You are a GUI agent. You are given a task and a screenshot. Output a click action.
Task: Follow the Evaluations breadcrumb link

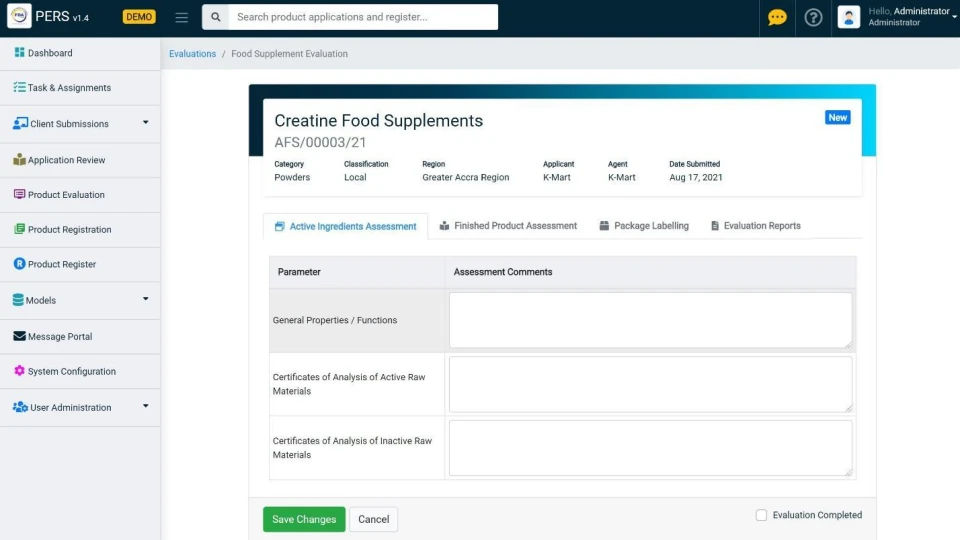(192, 54)
